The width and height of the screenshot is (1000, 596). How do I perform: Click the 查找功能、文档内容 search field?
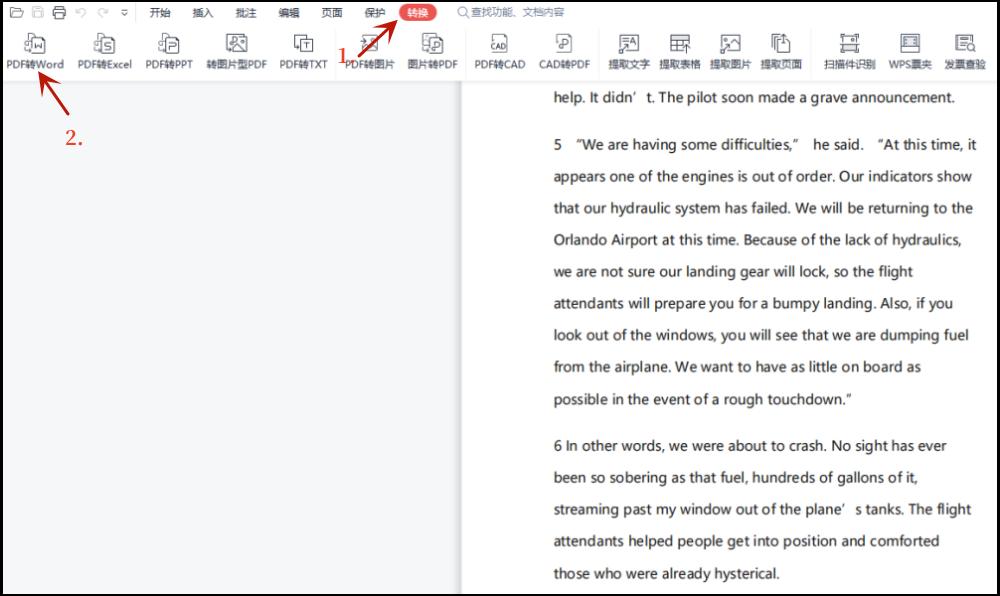click(x=511, y=12)
